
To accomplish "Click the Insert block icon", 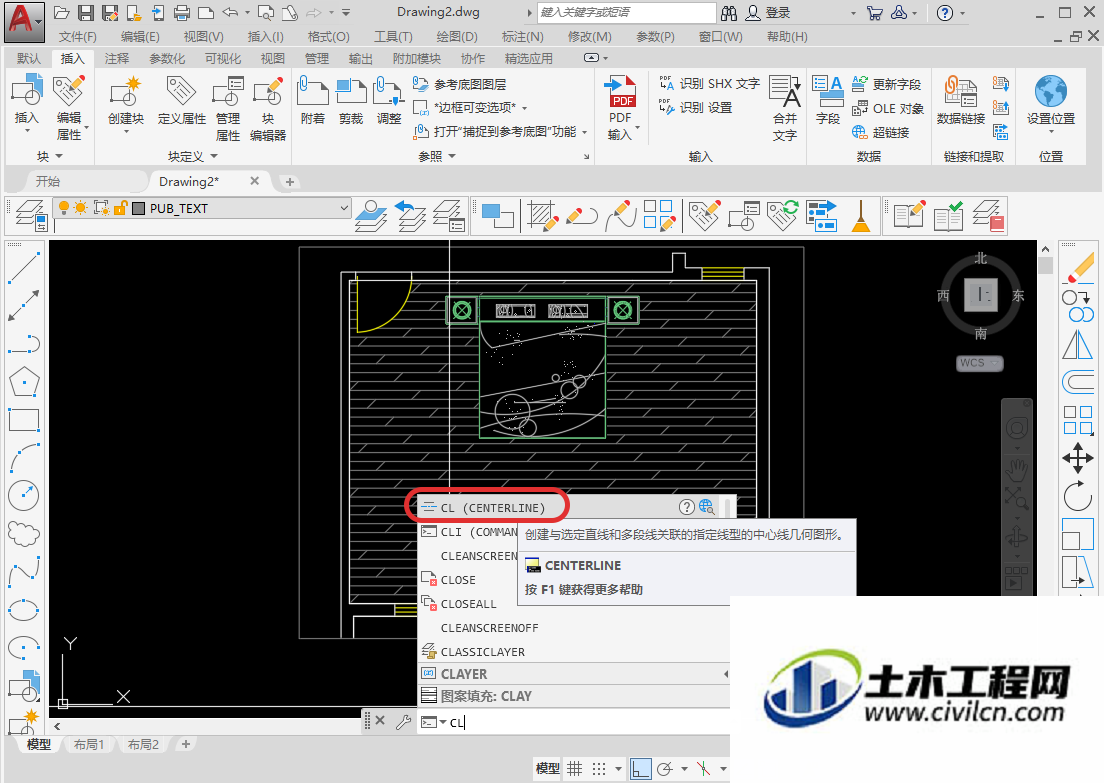I will tap(27, 92).
